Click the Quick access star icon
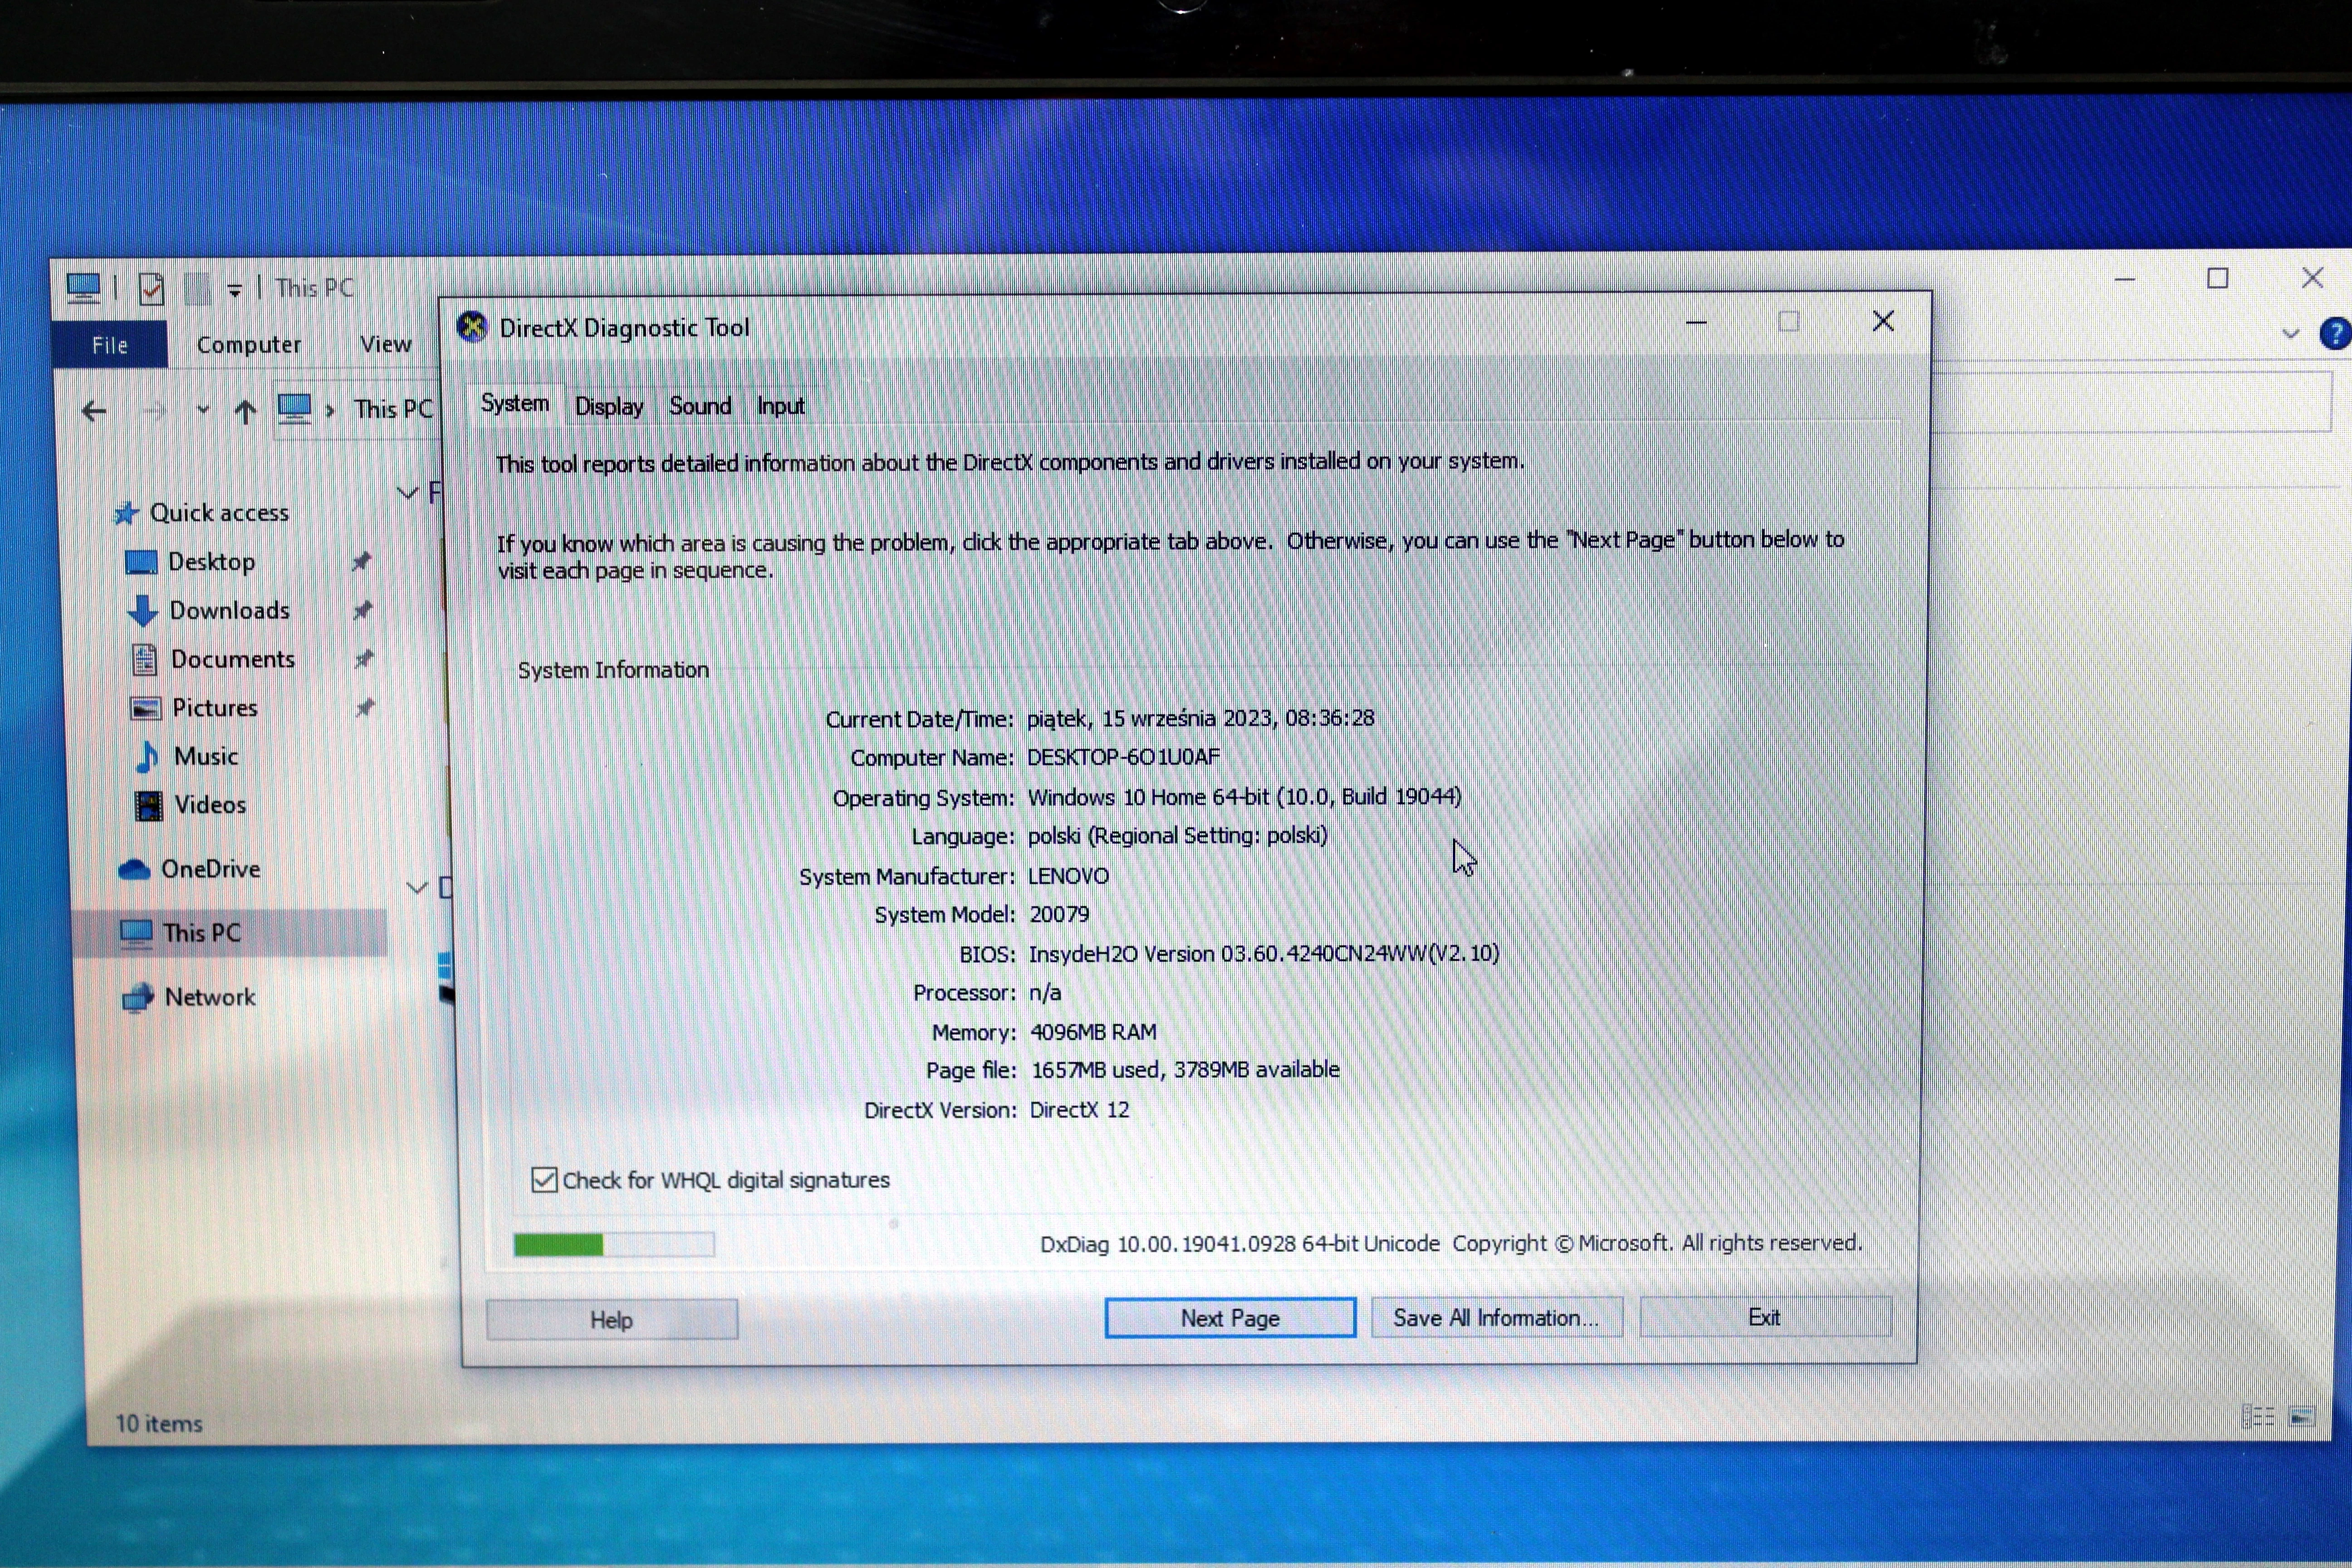Screen dimensions: 2352x1568 tap(126, 514)
